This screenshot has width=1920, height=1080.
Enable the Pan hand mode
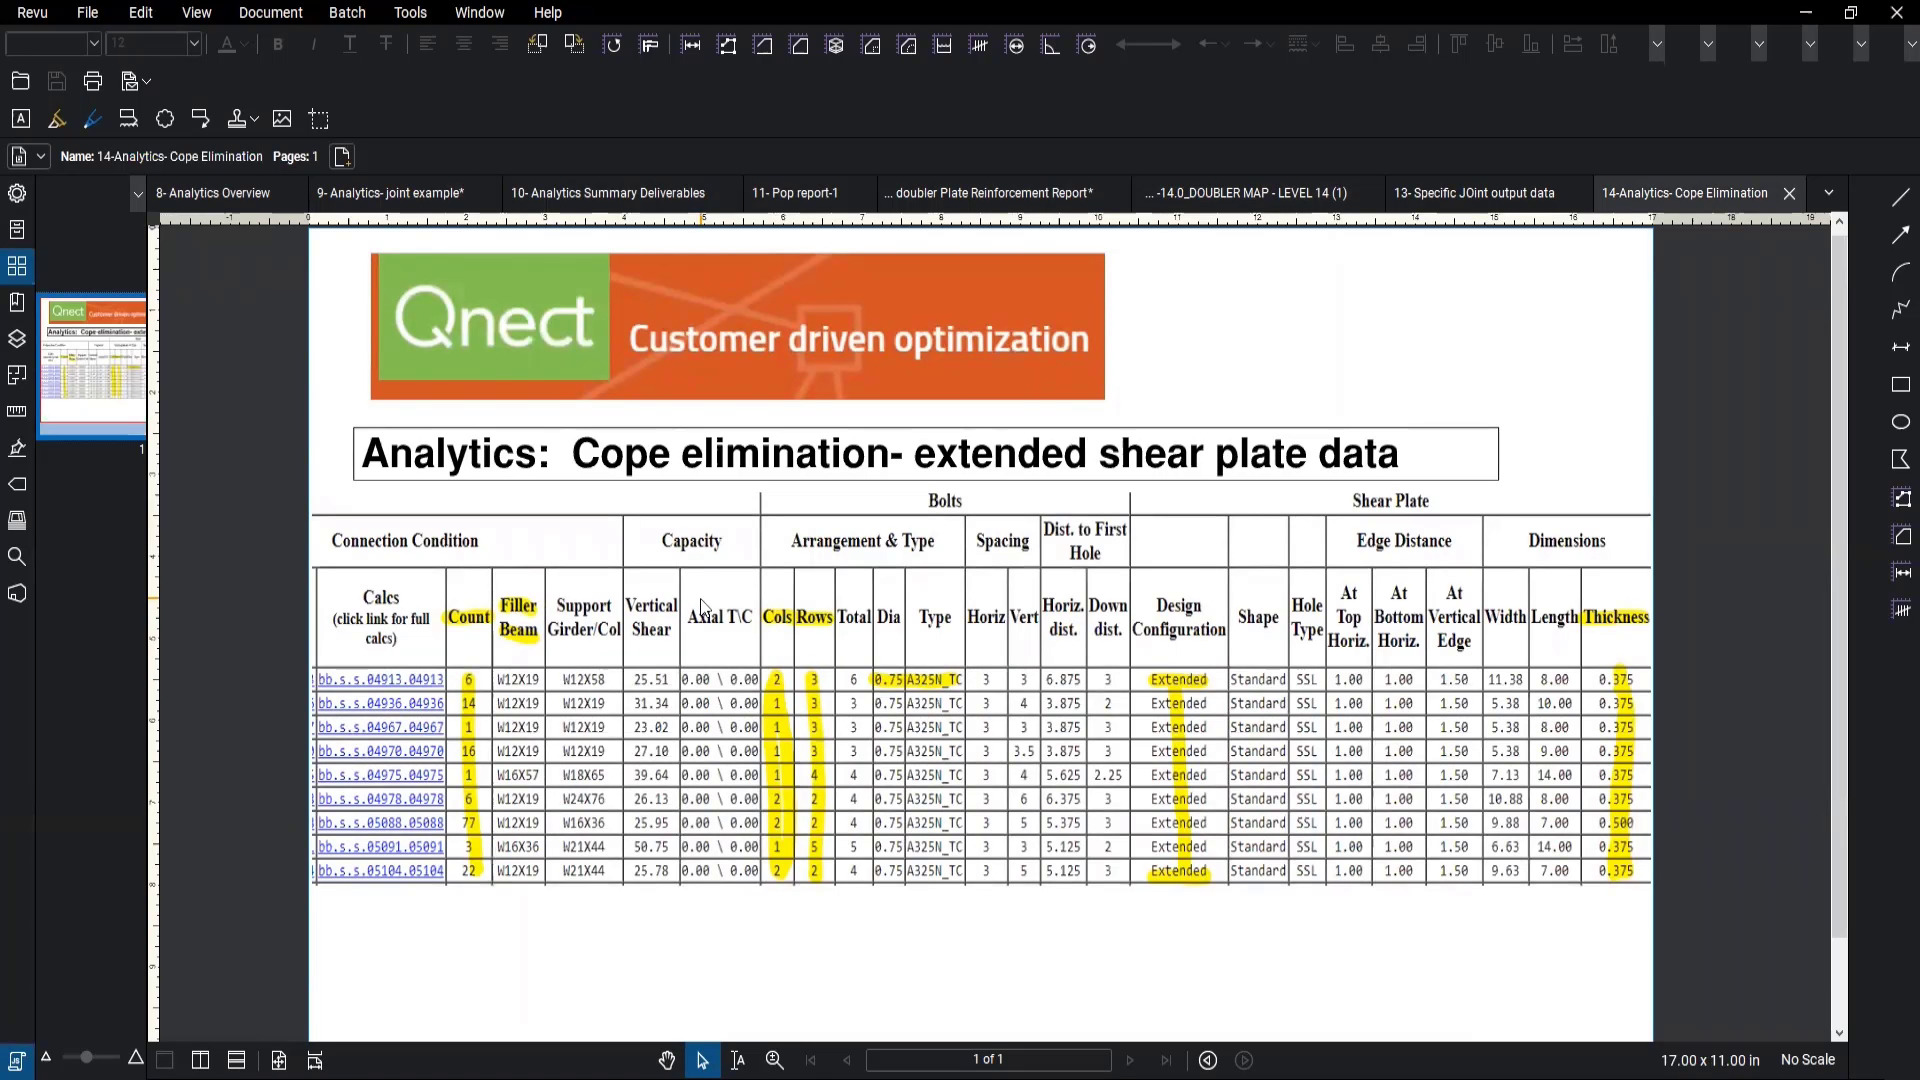coord(667,1060)
